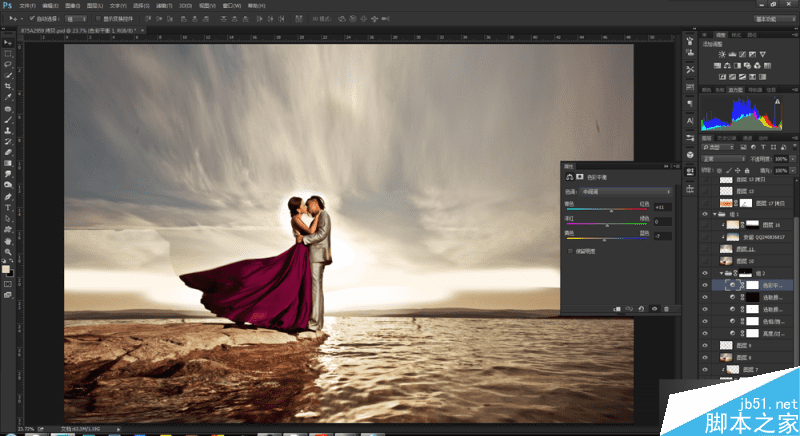The image size is (800, 436).
Task: Enable the 保留明度 checkbox
Action: [x=570, y=251]
